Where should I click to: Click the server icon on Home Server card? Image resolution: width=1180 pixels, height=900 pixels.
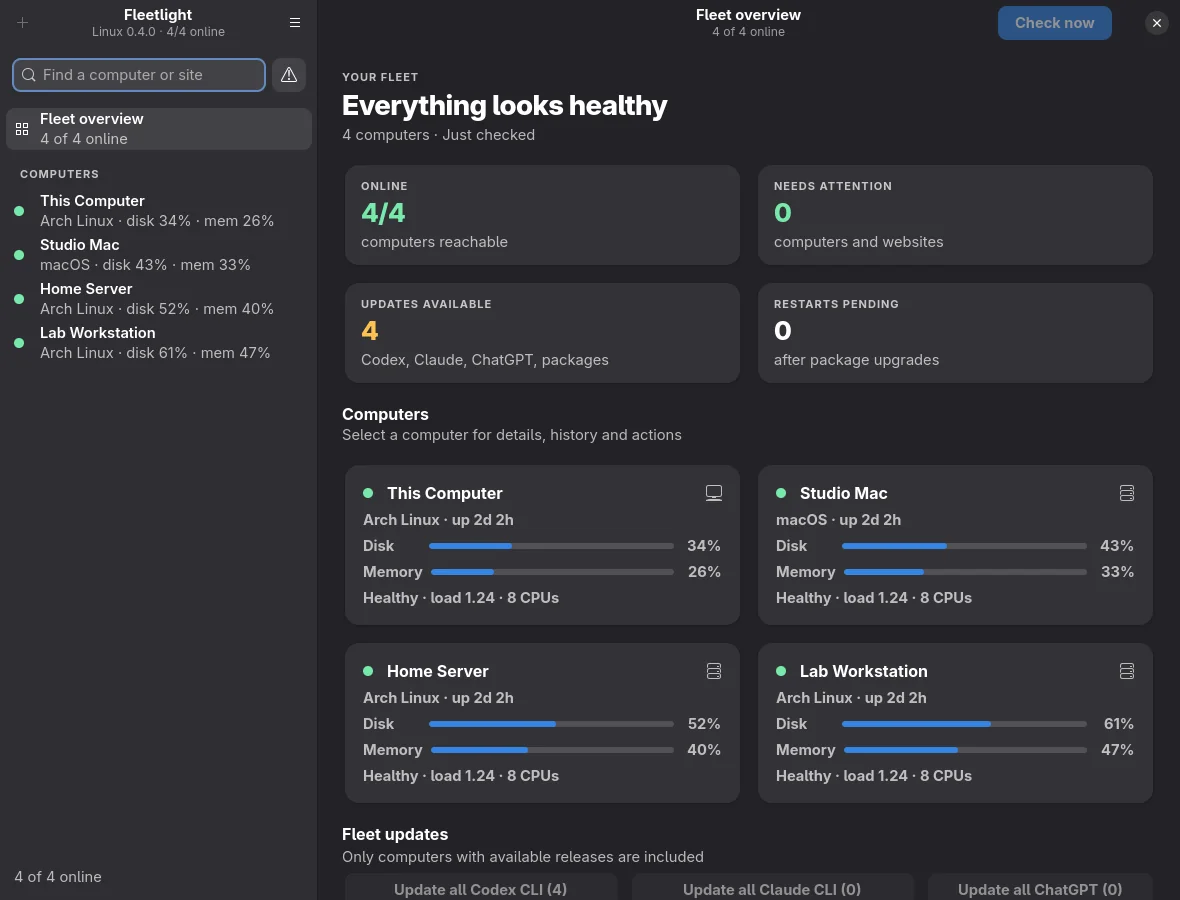coord(714,671)
